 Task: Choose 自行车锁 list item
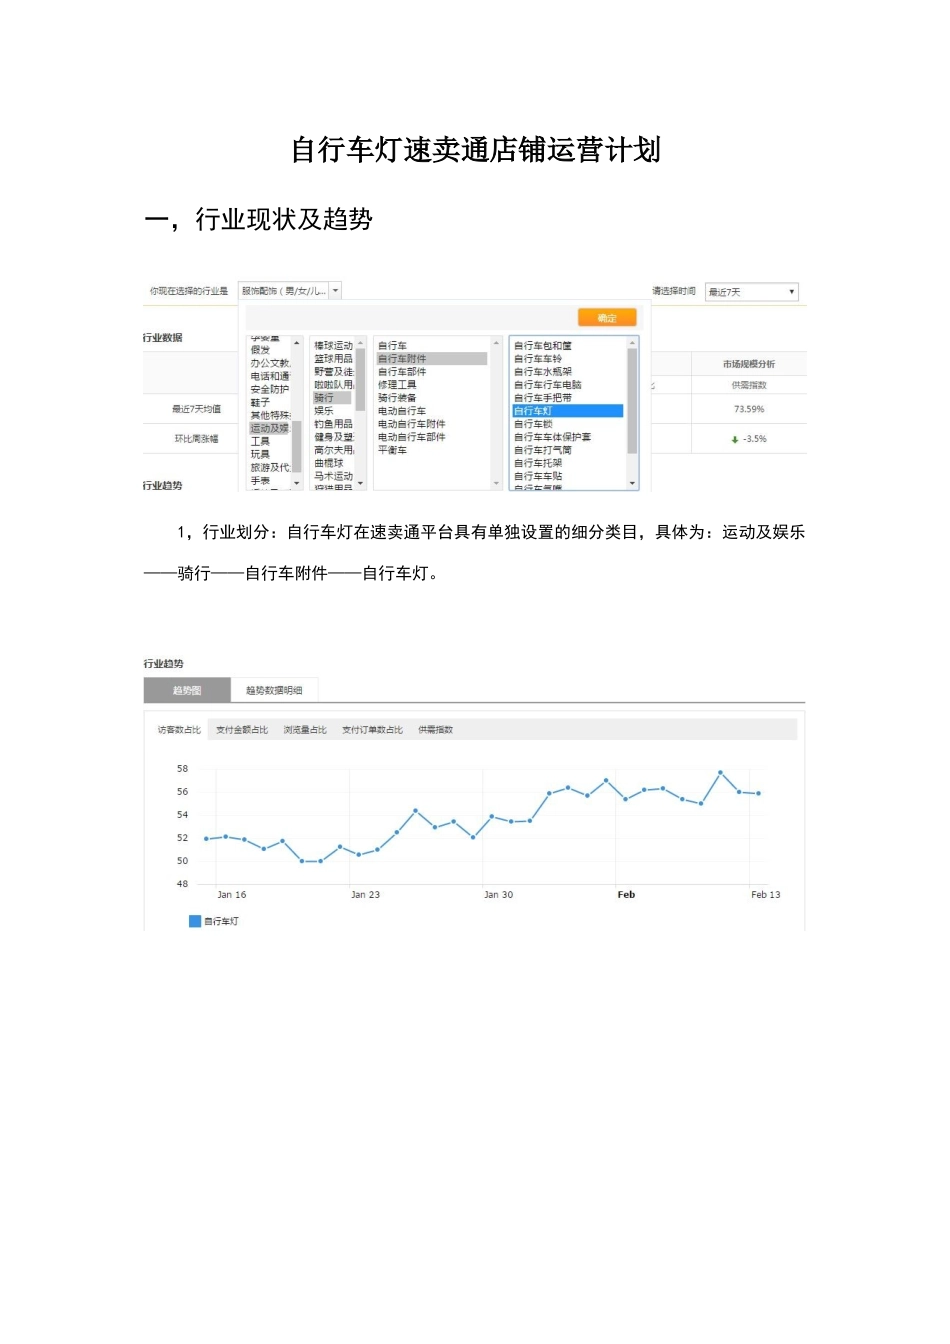[x=533, y=424]
